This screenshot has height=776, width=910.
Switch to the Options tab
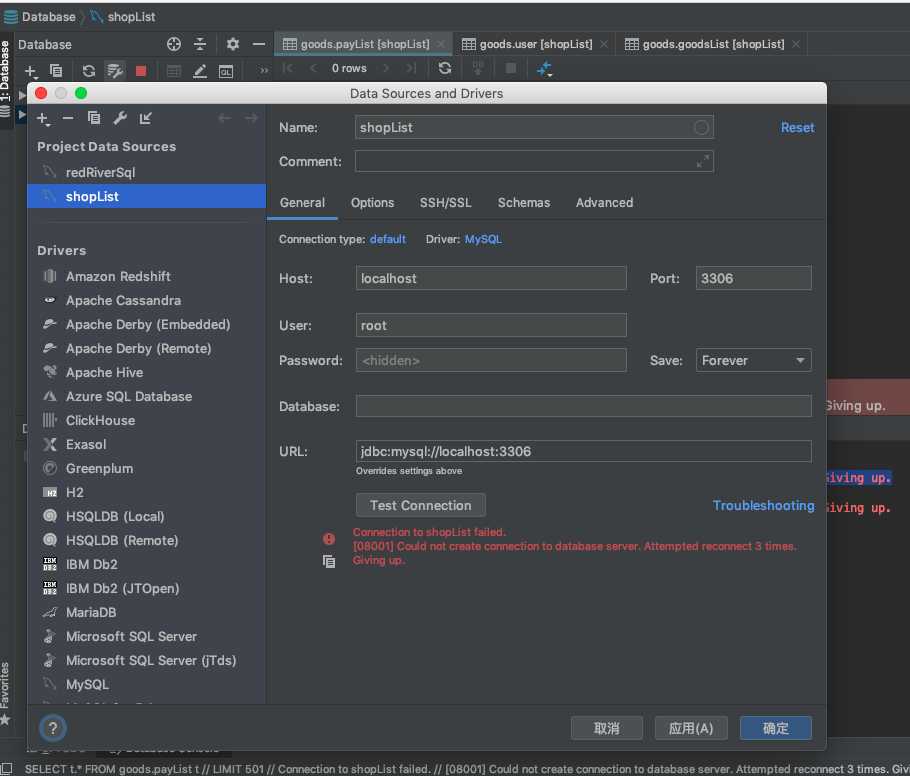click(372, 203)
